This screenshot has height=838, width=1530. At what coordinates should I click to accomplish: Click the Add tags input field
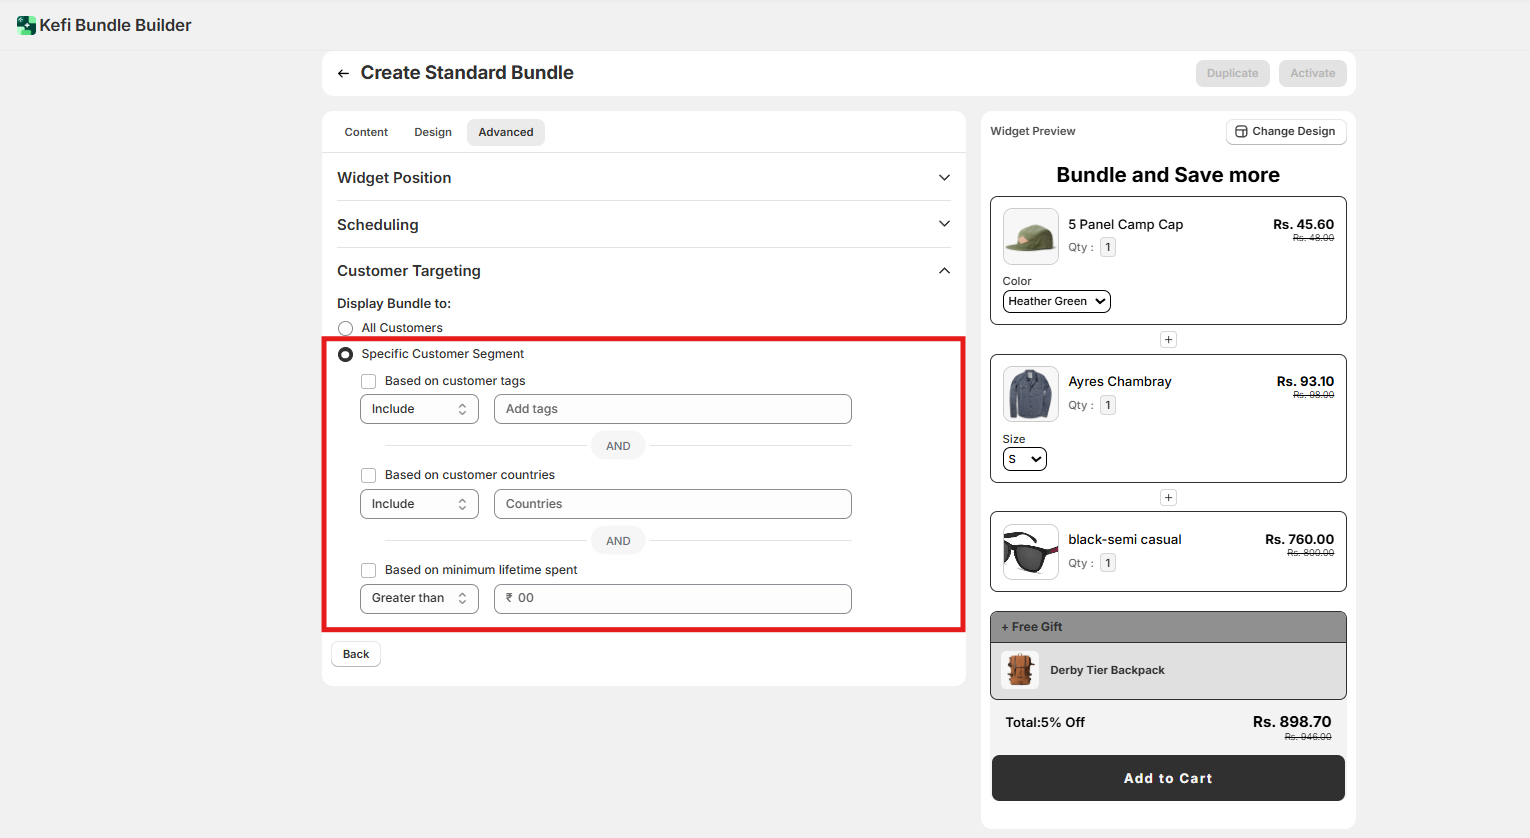(x=672, y=409)
